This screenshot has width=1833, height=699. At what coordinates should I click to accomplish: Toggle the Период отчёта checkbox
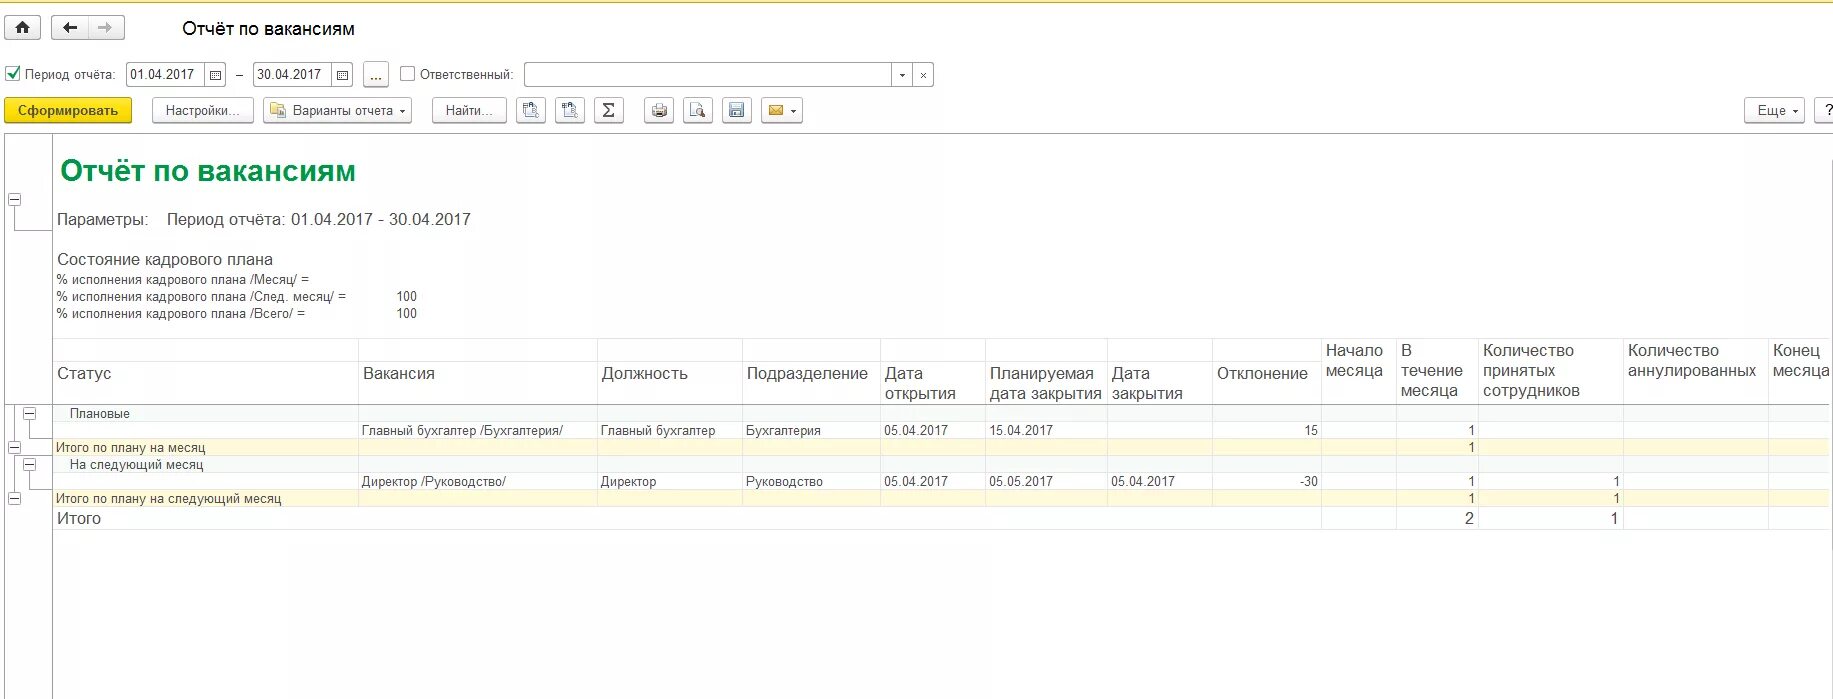[x=13, y=74]
